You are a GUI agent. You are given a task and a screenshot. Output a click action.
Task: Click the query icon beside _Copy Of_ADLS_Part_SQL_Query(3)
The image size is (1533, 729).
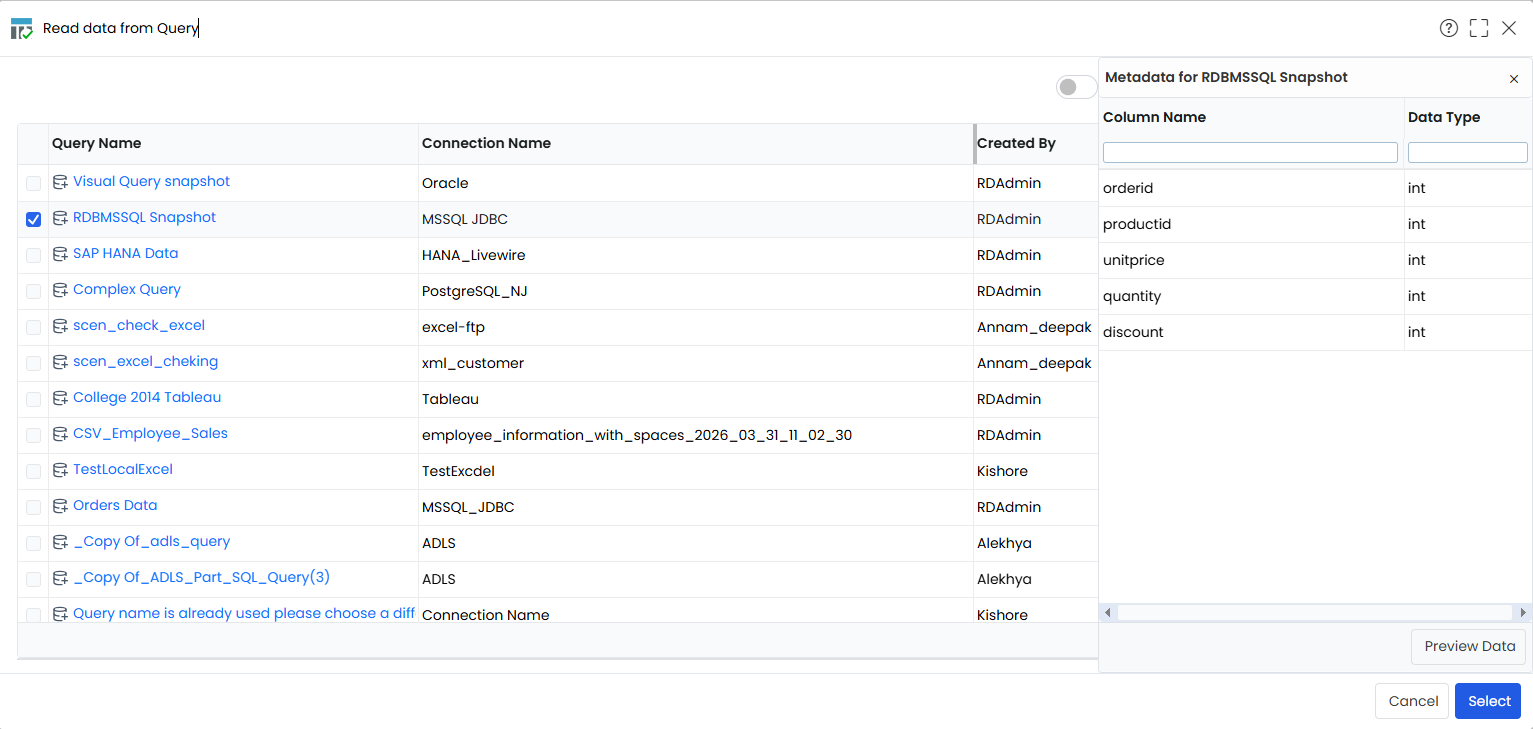[60, 578]
